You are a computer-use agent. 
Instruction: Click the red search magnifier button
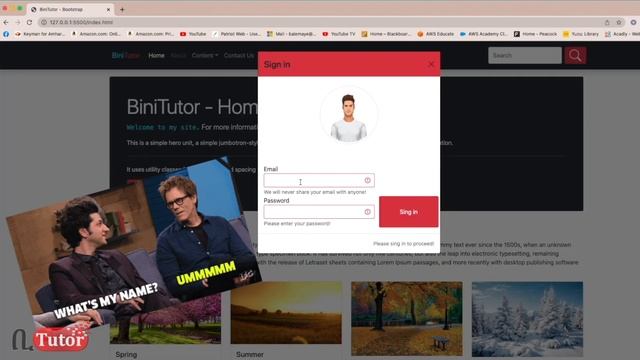click(575, 56)
